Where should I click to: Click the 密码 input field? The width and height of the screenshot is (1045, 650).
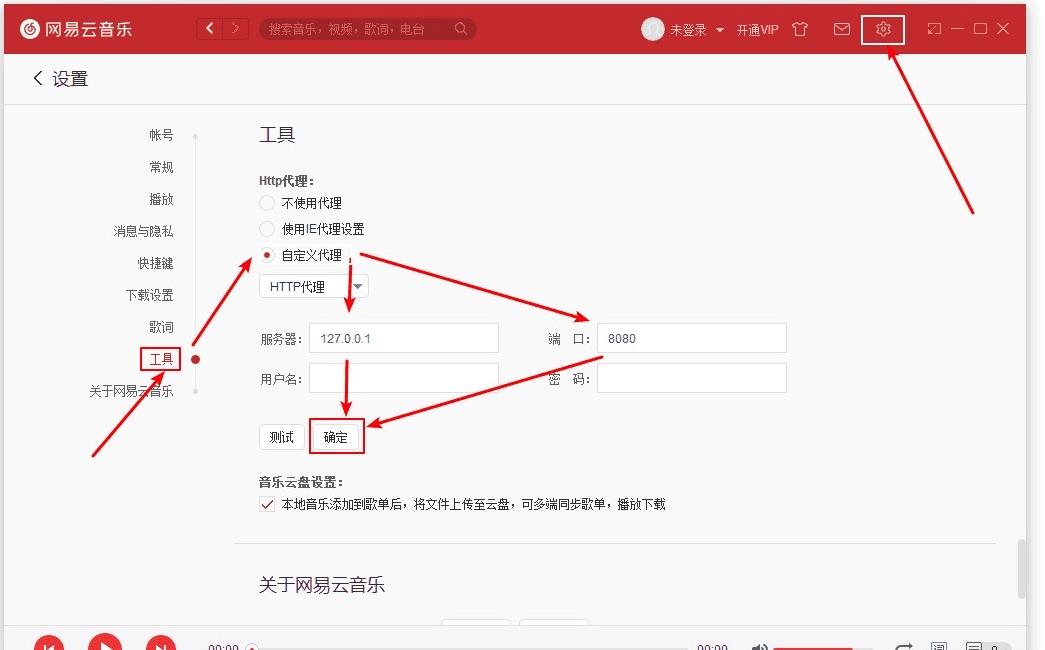(x=692, y=378)
